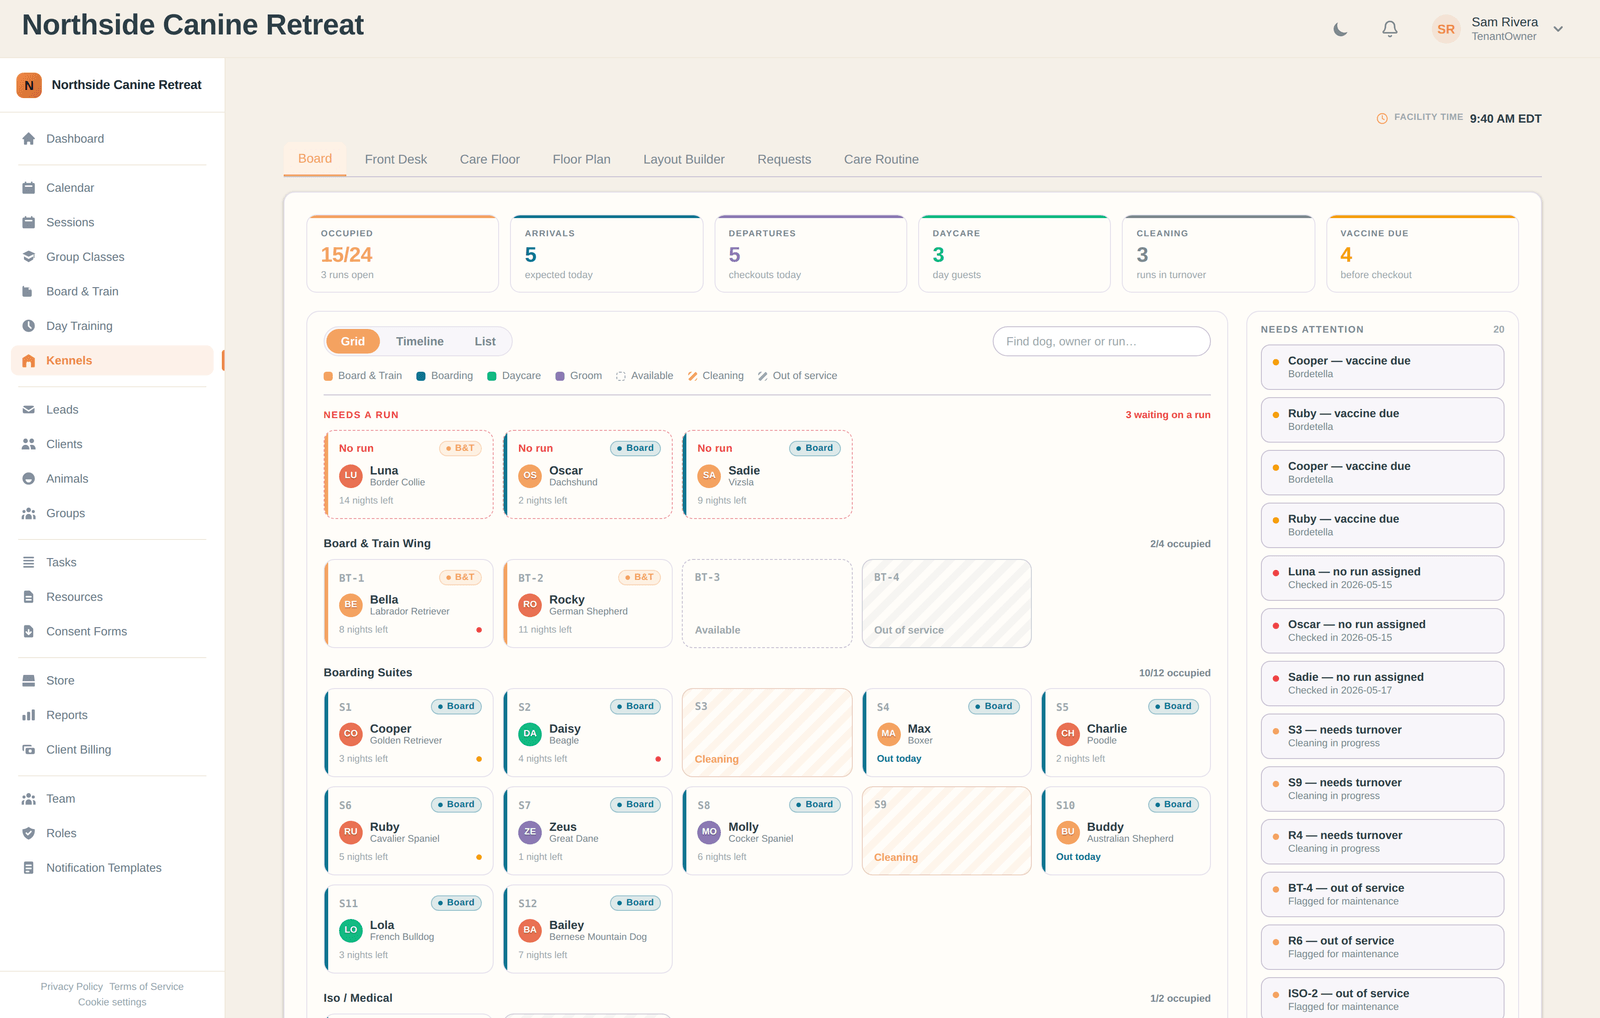Click the Group Classes graduation cap icon
1600x1018 pixels.
(28, 257)
